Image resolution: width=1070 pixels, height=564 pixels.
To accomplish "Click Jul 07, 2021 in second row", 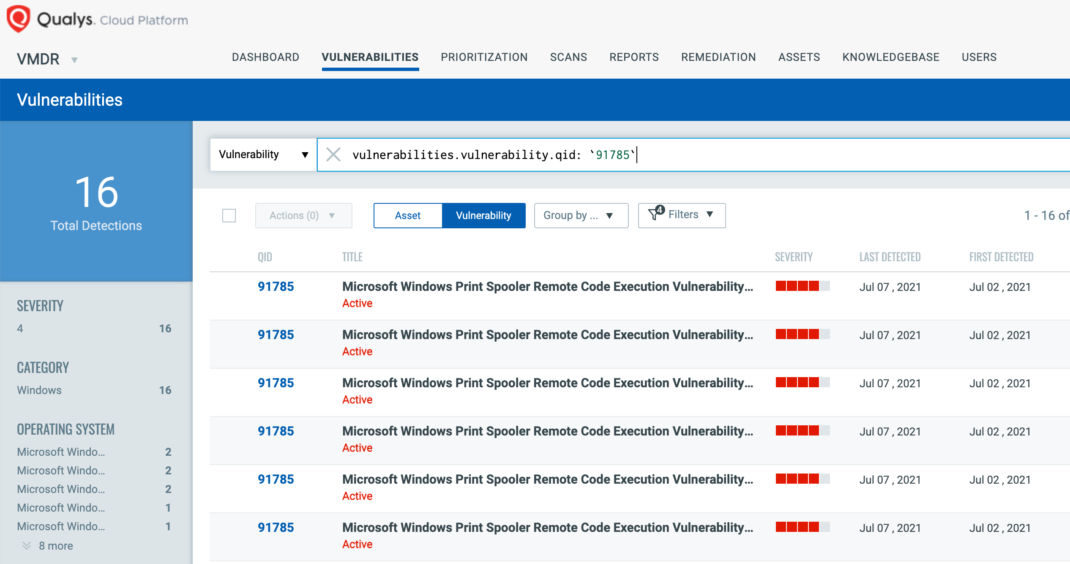I will tap(890, 335).
